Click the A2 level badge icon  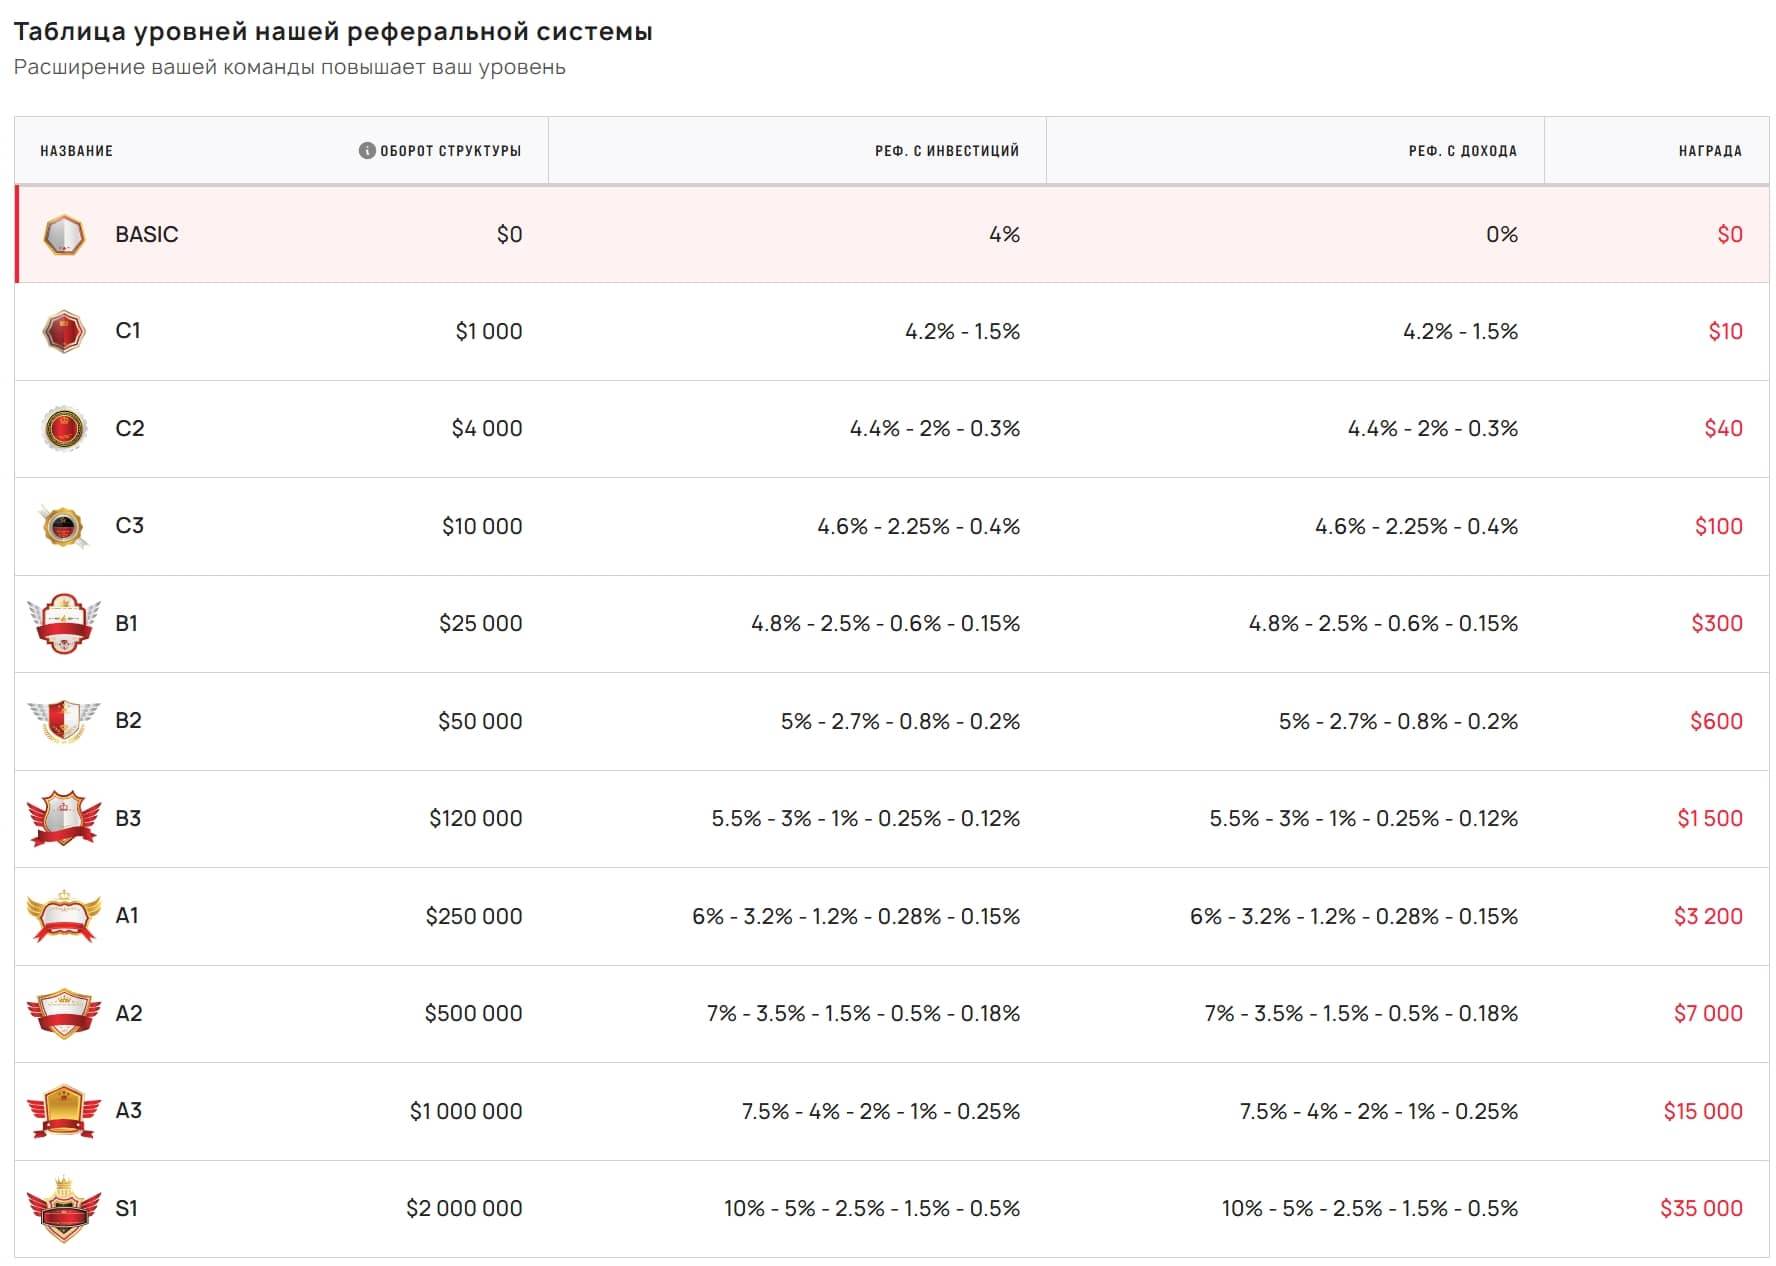[63, 1014]
